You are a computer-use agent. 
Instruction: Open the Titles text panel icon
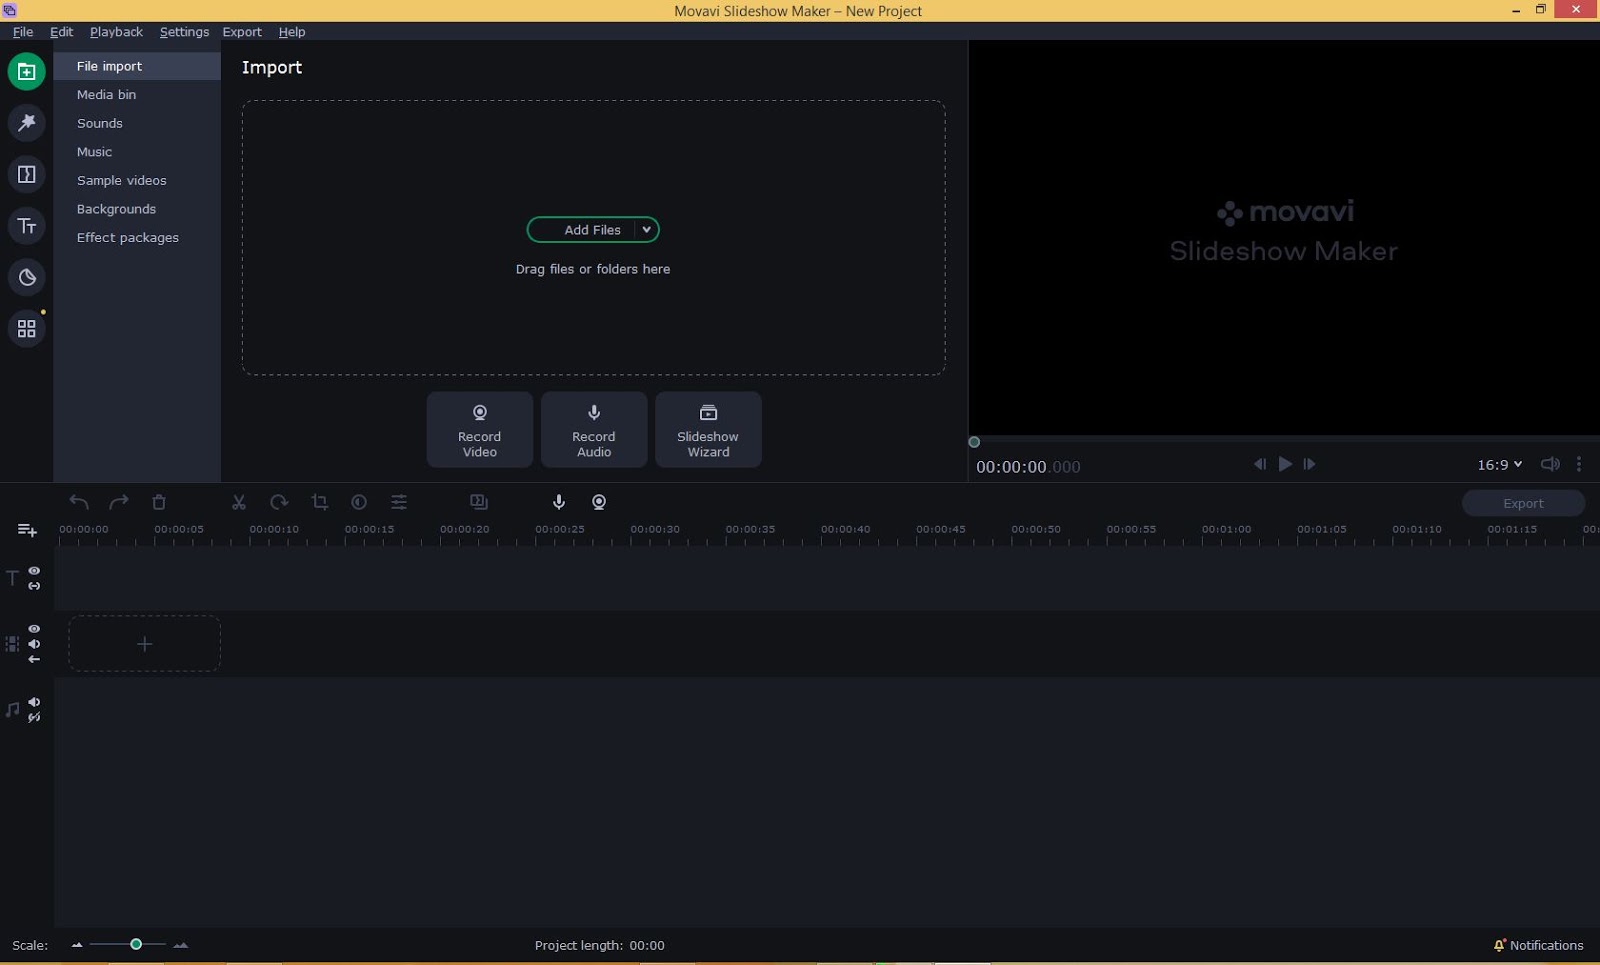27,226
